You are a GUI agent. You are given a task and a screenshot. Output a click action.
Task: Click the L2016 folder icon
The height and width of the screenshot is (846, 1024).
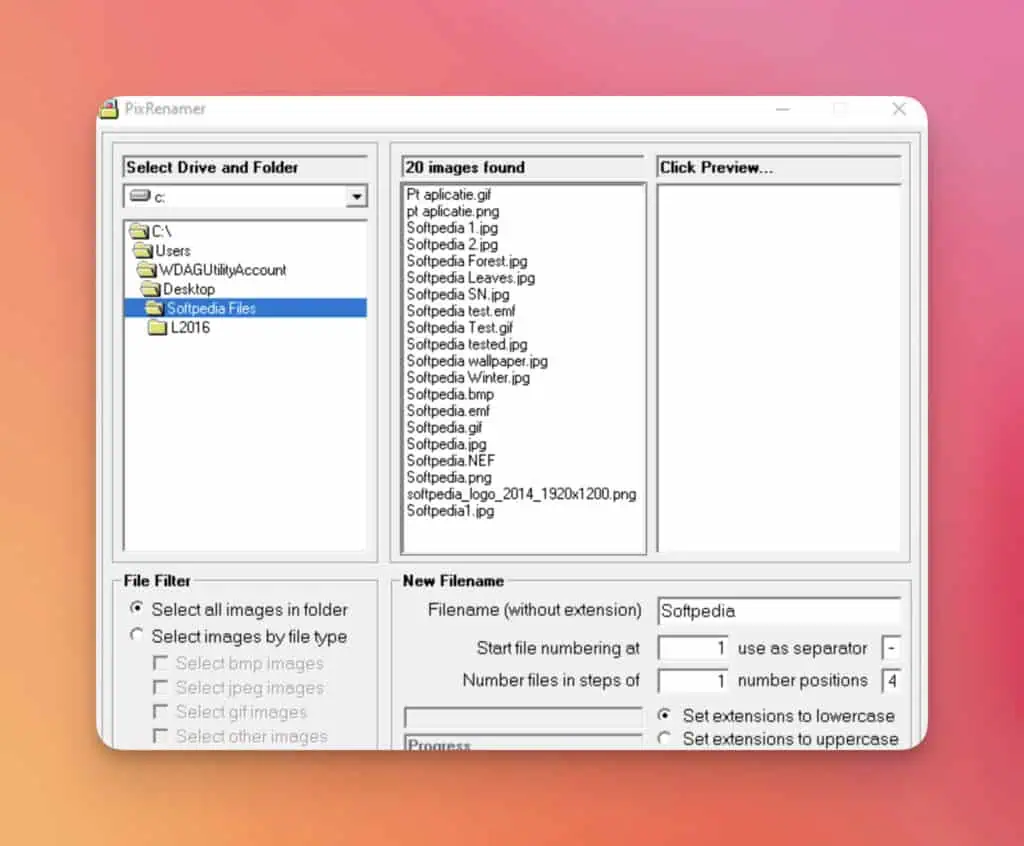point(157,327)
